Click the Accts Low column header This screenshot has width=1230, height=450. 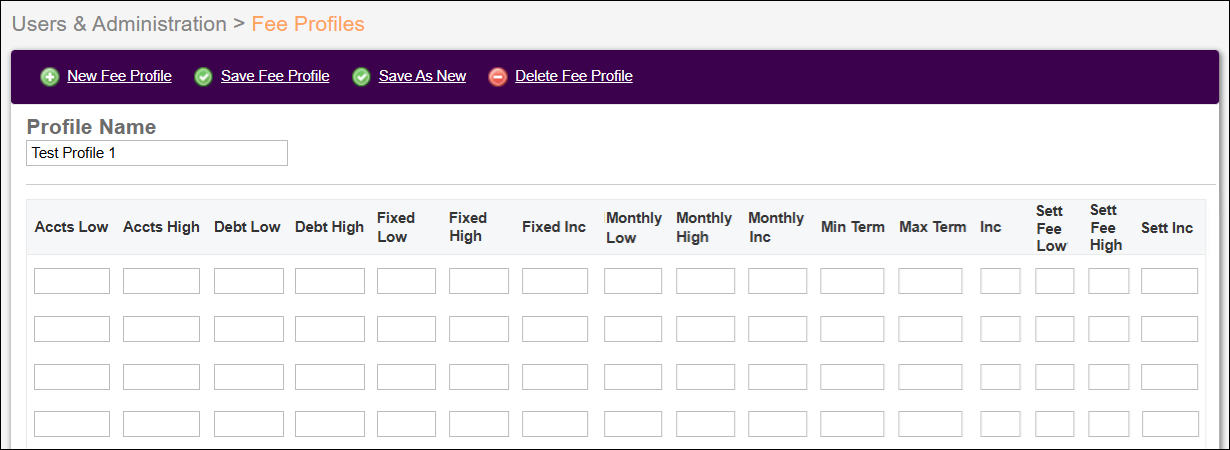point(71,227)
